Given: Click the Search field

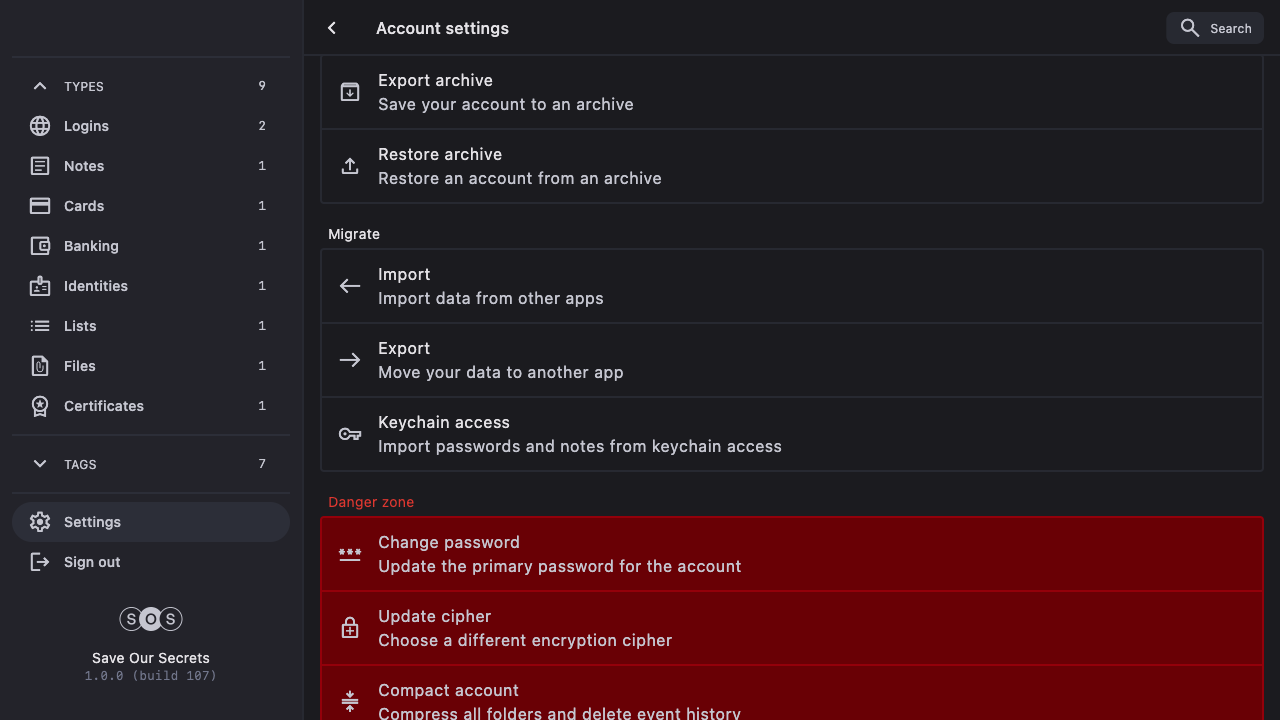Looking at the screenshot, I should point(1215,28).
